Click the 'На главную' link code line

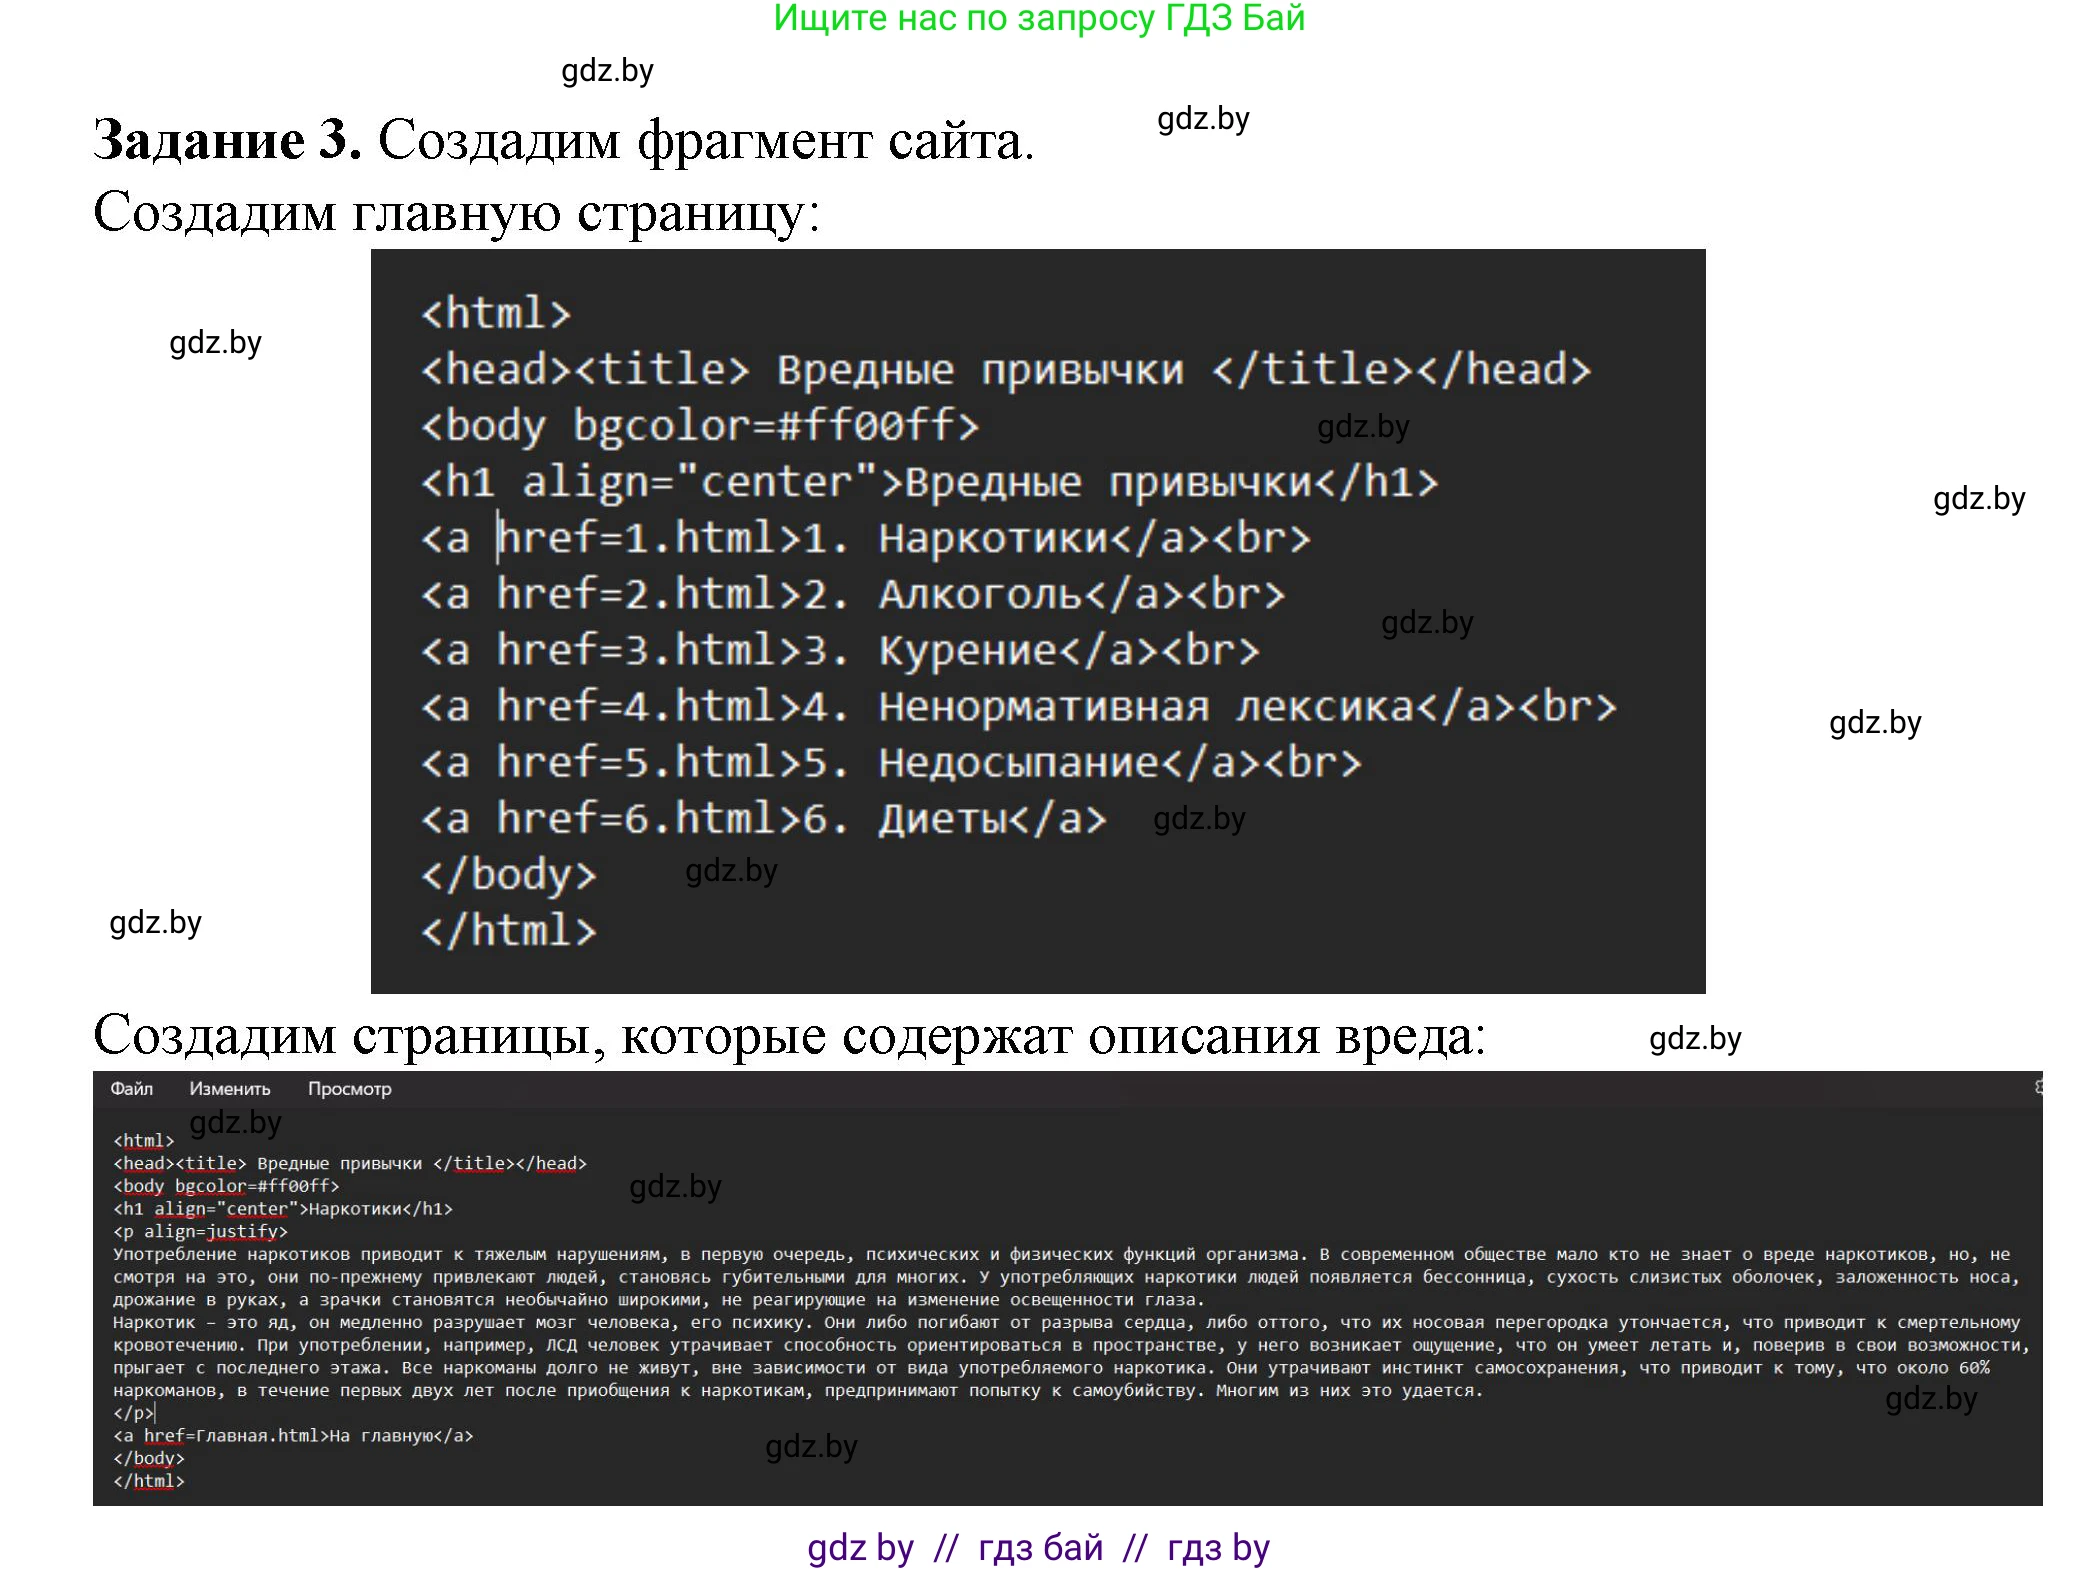pyautogui.click(x=293, y=1435)
